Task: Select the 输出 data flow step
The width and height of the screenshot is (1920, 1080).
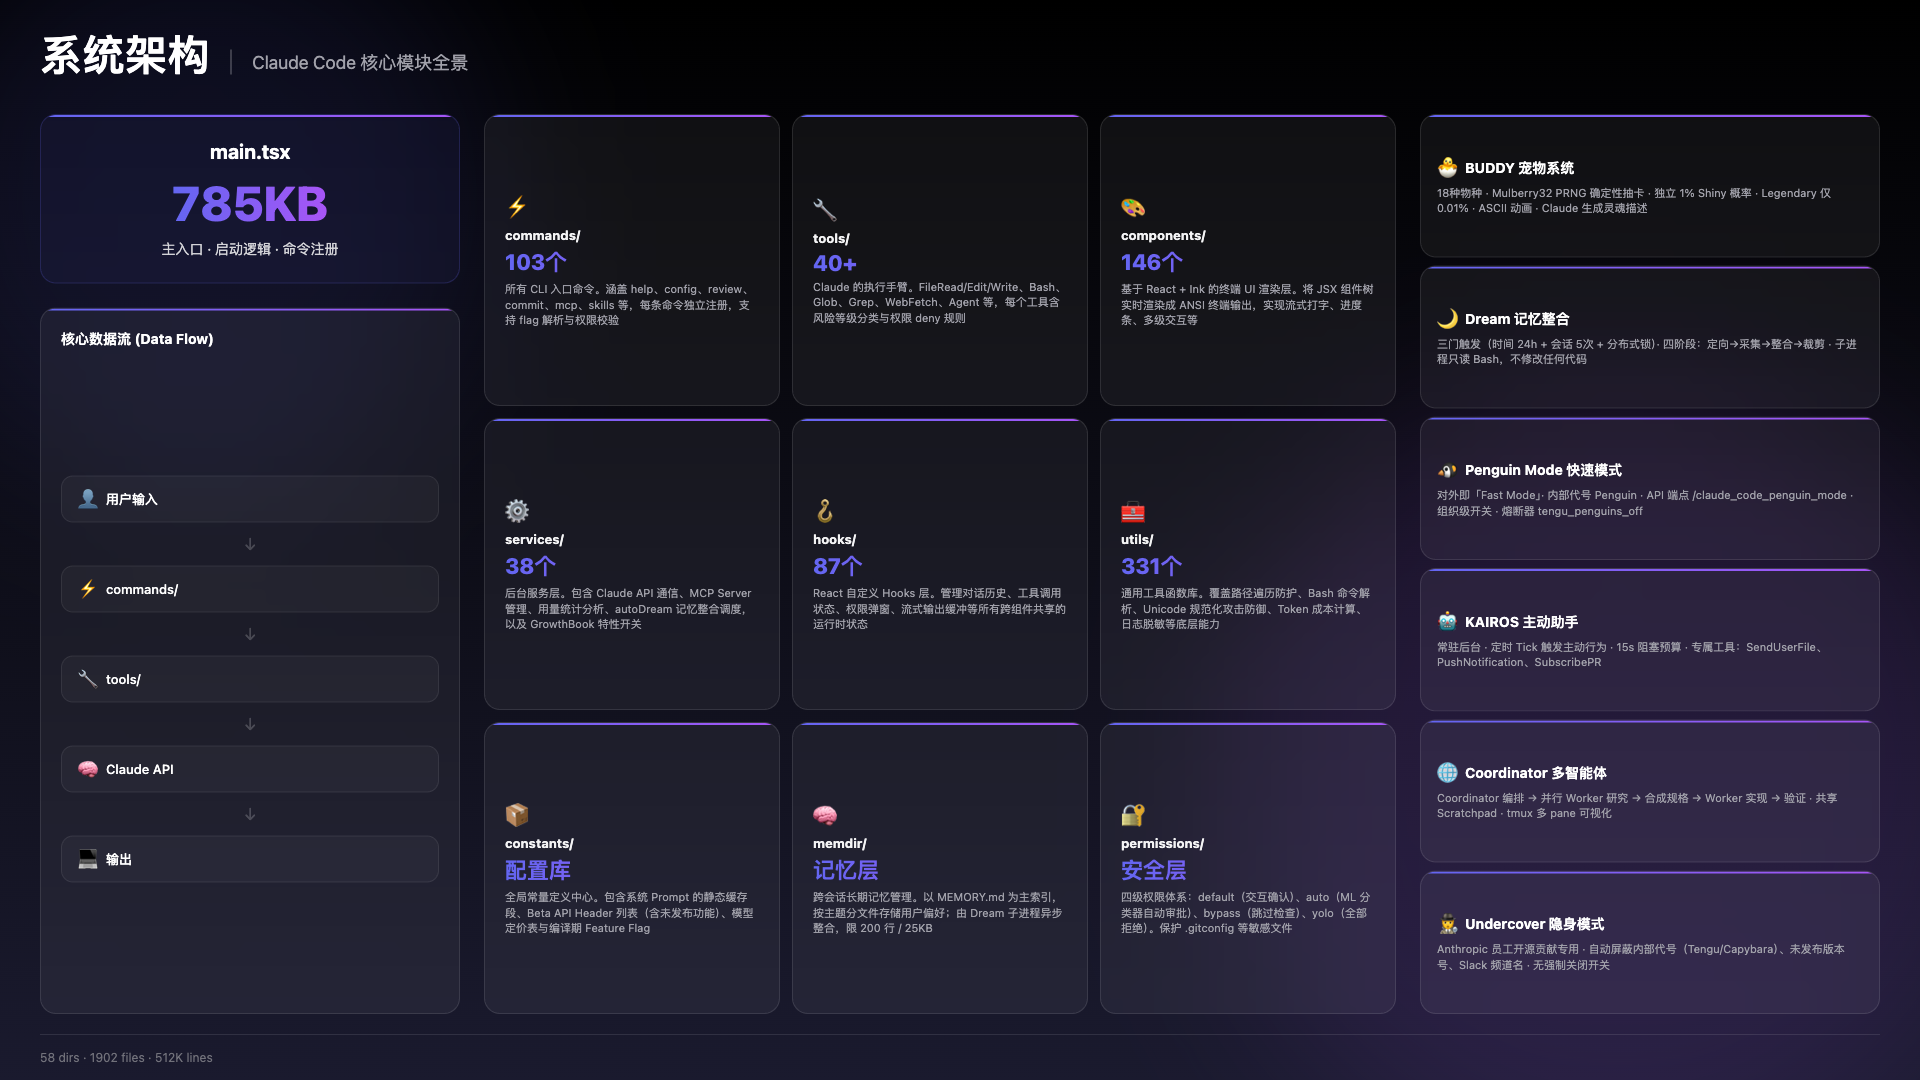Action: [250, 859]
